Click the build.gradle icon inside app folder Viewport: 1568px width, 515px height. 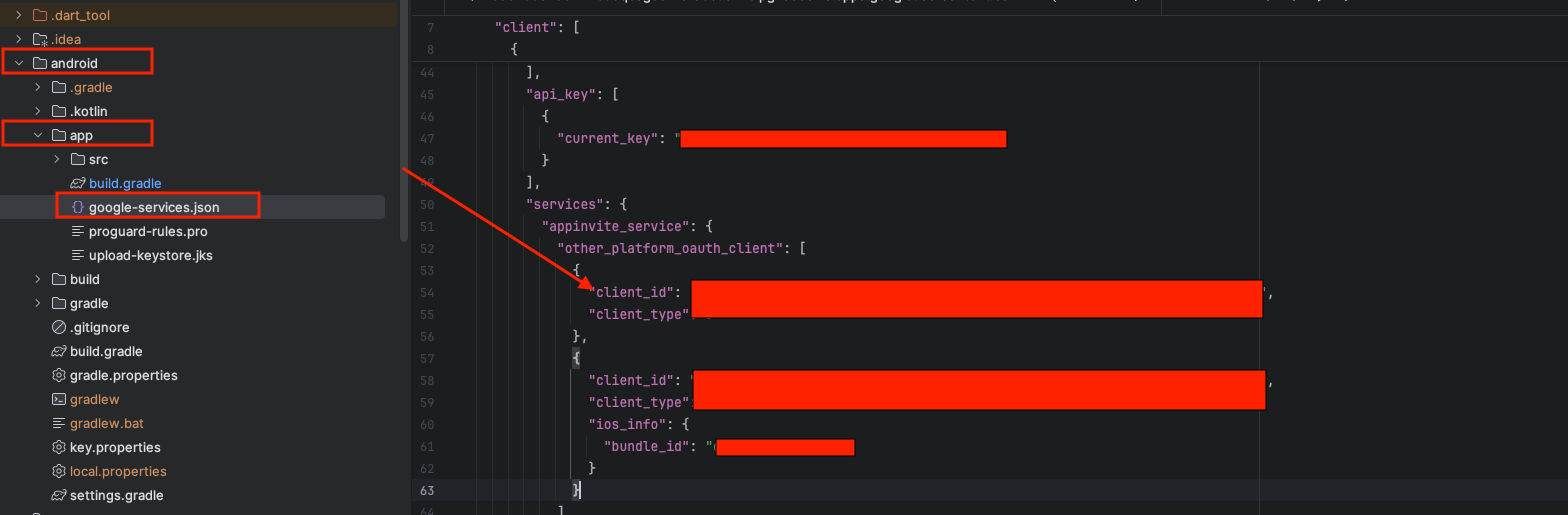tap(78, 183)
